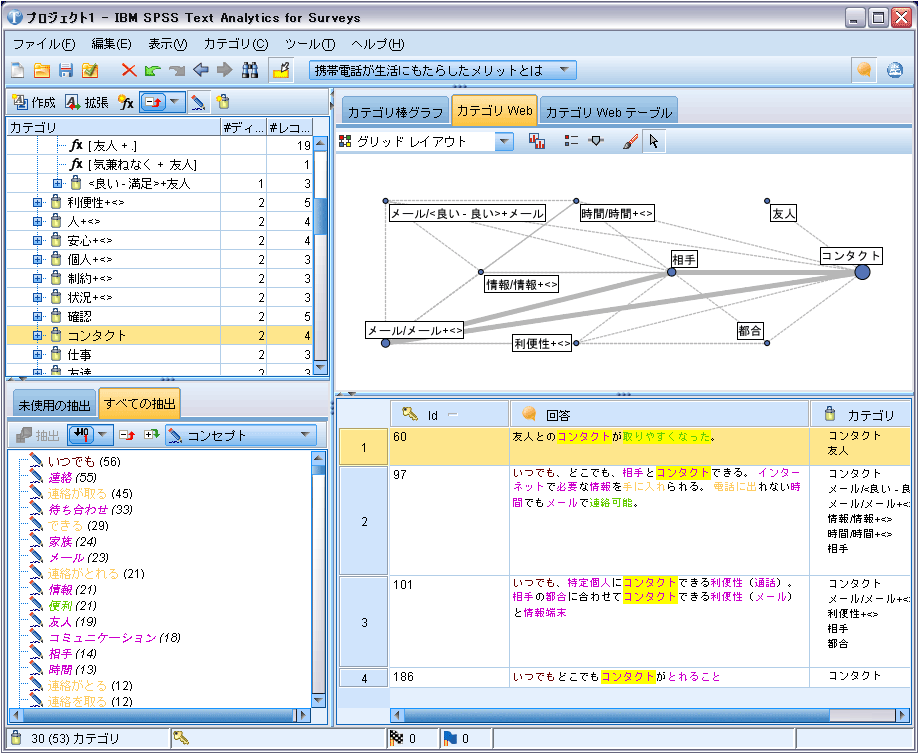Expand the 人+<> category

pyautogui.click(x=38, y=221)
